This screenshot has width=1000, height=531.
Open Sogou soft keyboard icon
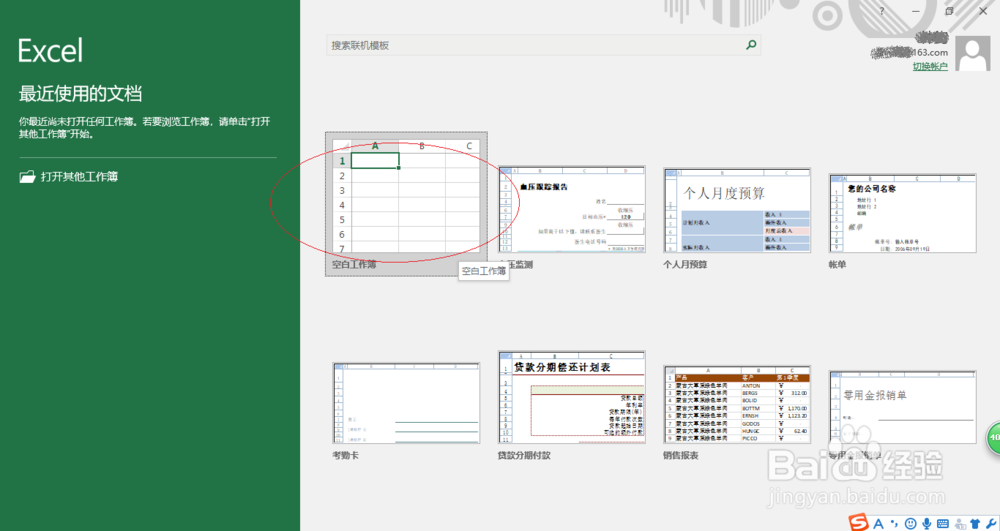click(943, 523)
